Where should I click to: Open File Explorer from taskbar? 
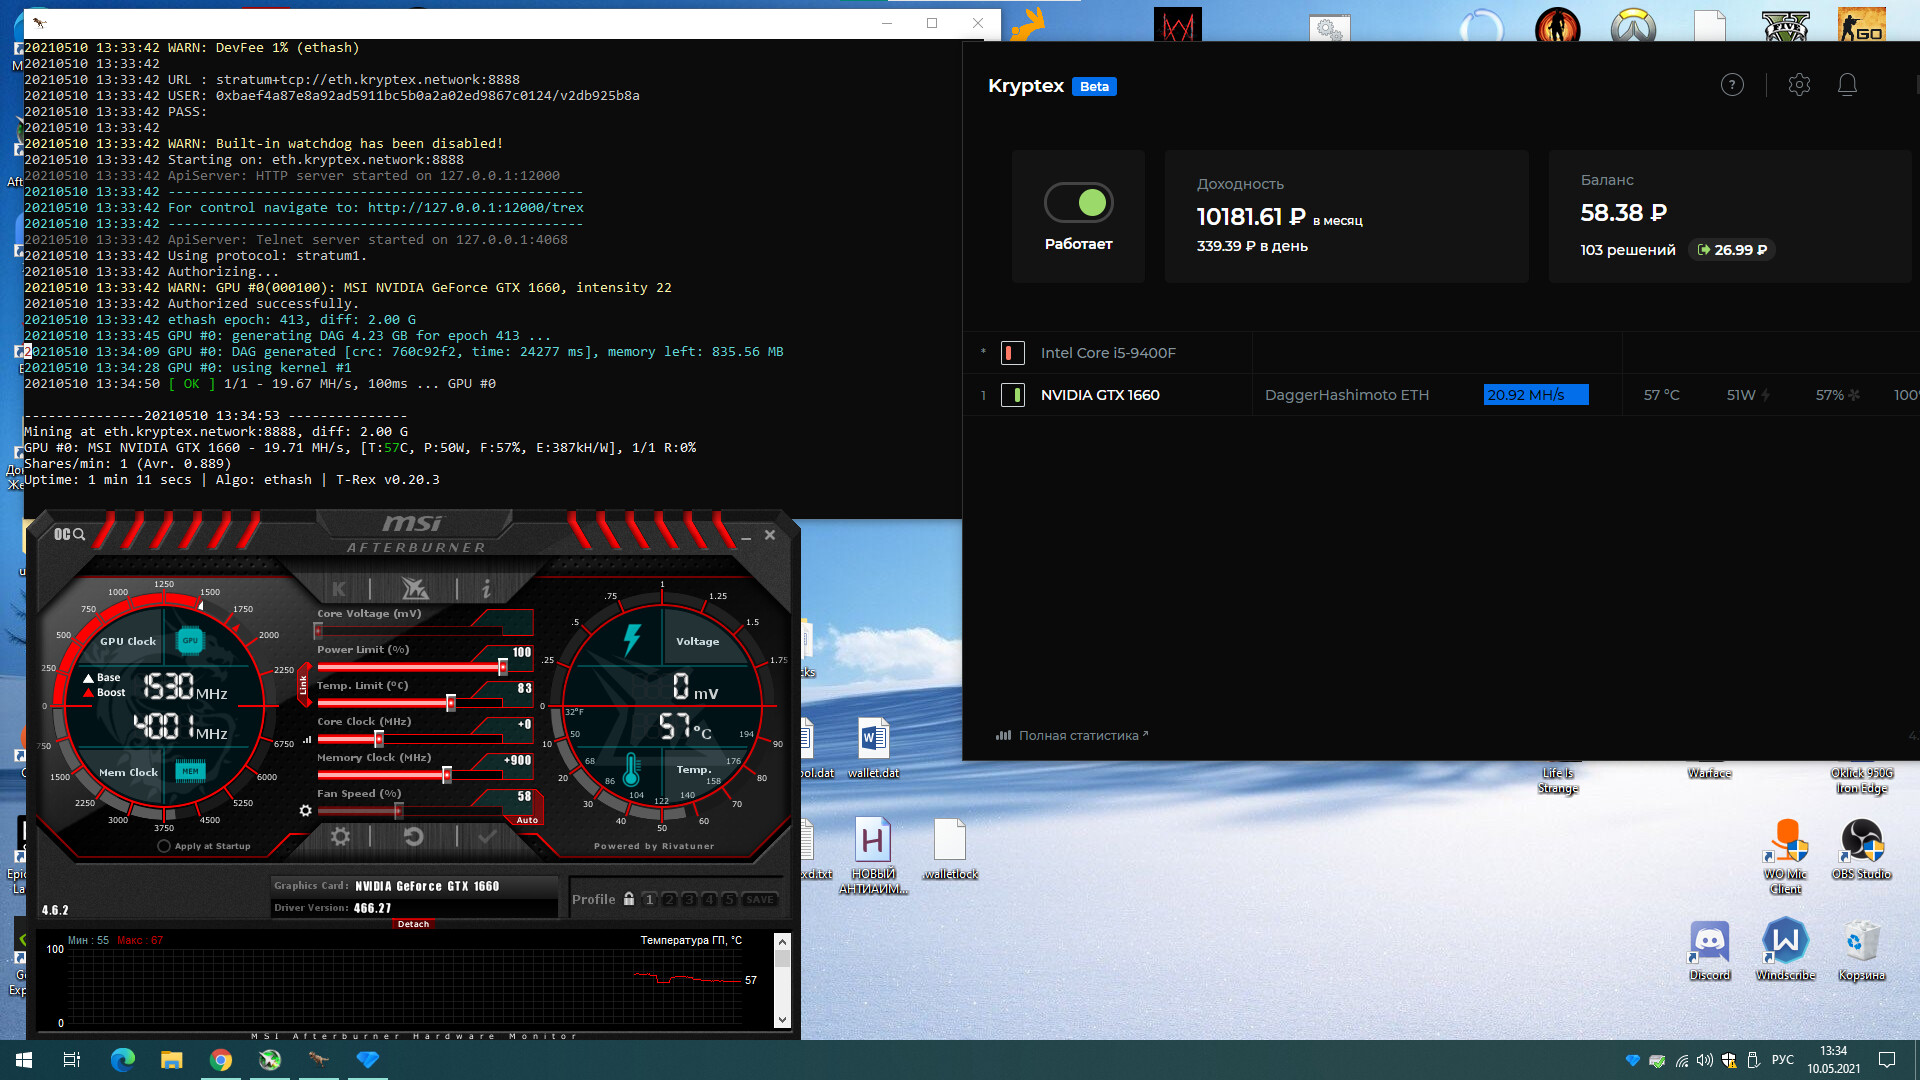tap(172, 1060)
